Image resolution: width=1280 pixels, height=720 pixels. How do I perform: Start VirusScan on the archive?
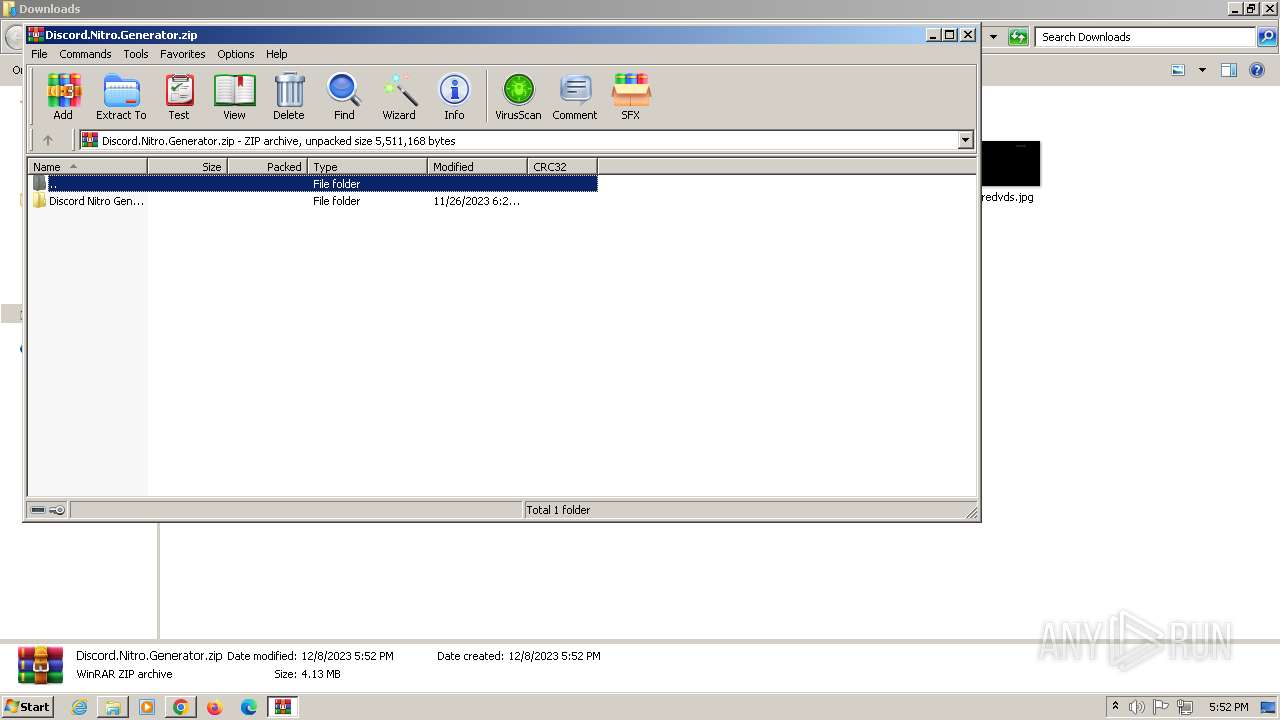tap(518, 97)
